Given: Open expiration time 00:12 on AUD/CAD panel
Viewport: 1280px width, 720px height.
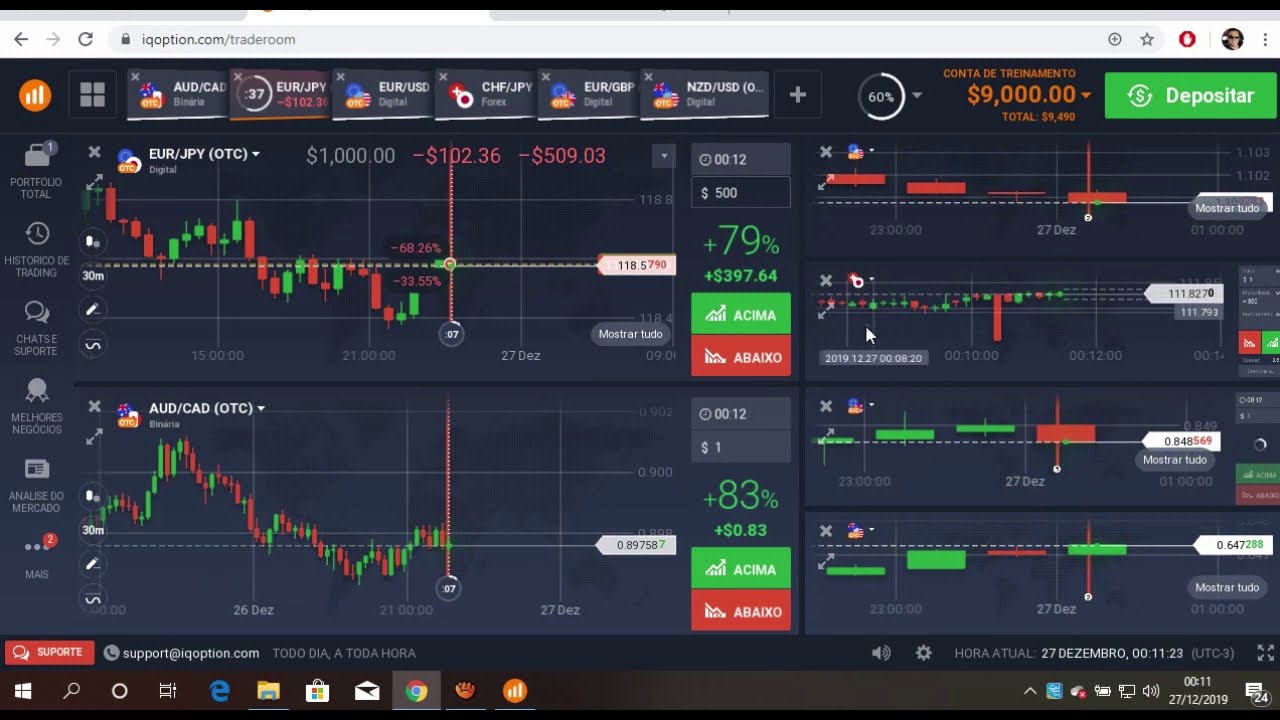Looking at the screenshot, I should click(741, 414).
